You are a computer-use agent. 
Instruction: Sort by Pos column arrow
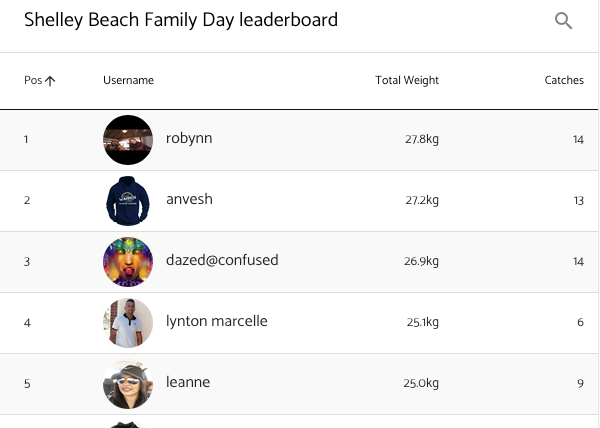(x=50, y=81)
